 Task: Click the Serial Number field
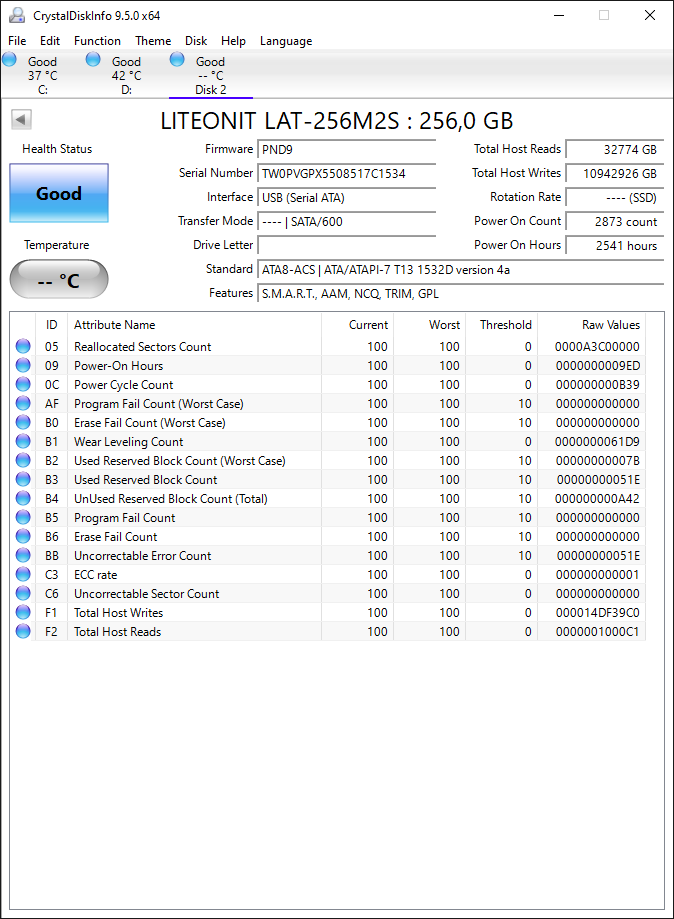pyautogui.click(x=346, y=173)
